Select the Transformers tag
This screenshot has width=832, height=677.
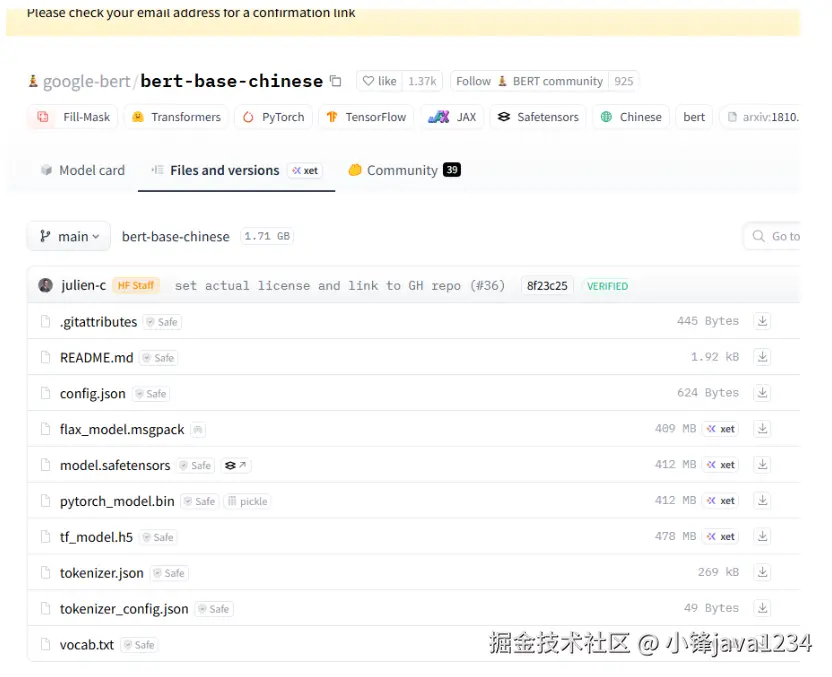(x=176, y=117)
